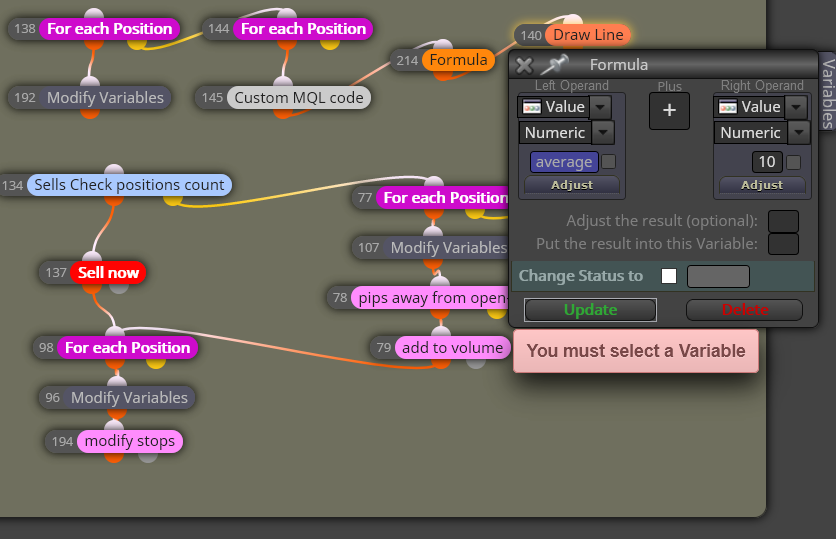Open Left Operand Numeric dropdown arrow
The image size is (836, 539).
[603, 133]
